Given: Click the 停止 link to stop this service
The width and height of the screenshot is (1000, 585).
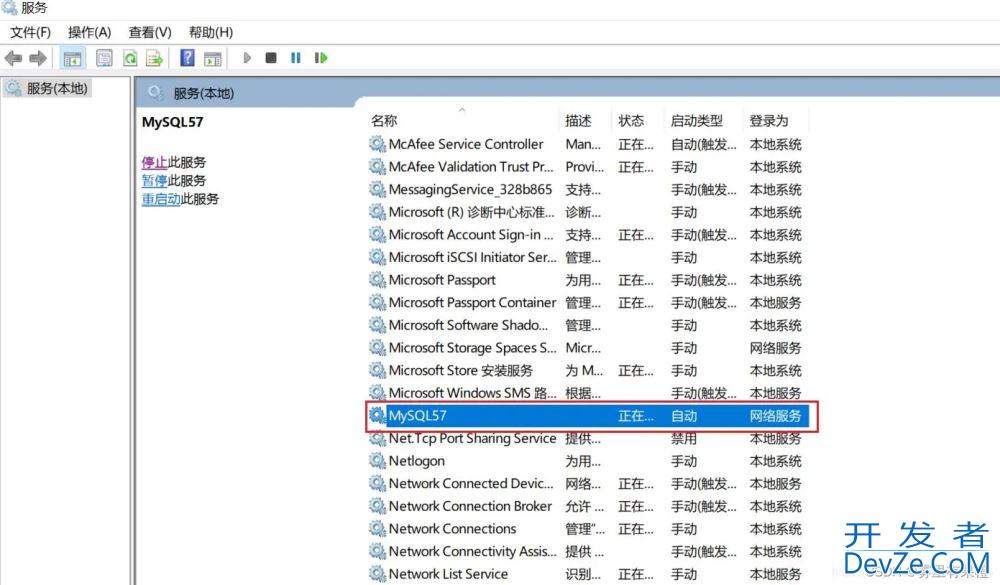Looking at the screenshot, I should [x=154, y=162].
